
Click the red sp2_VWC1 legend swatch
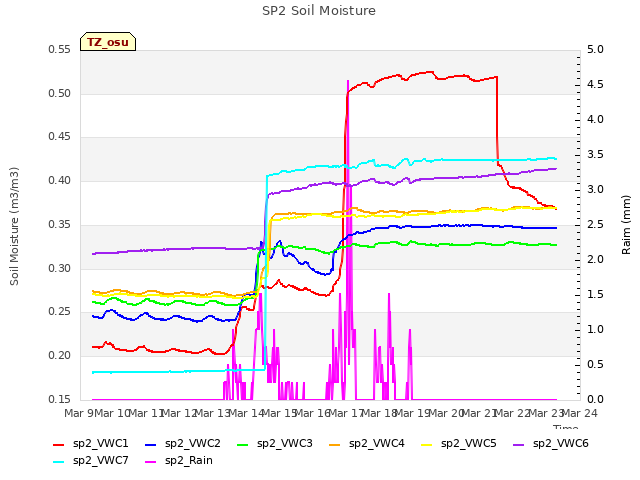click(x=59, y=444)
